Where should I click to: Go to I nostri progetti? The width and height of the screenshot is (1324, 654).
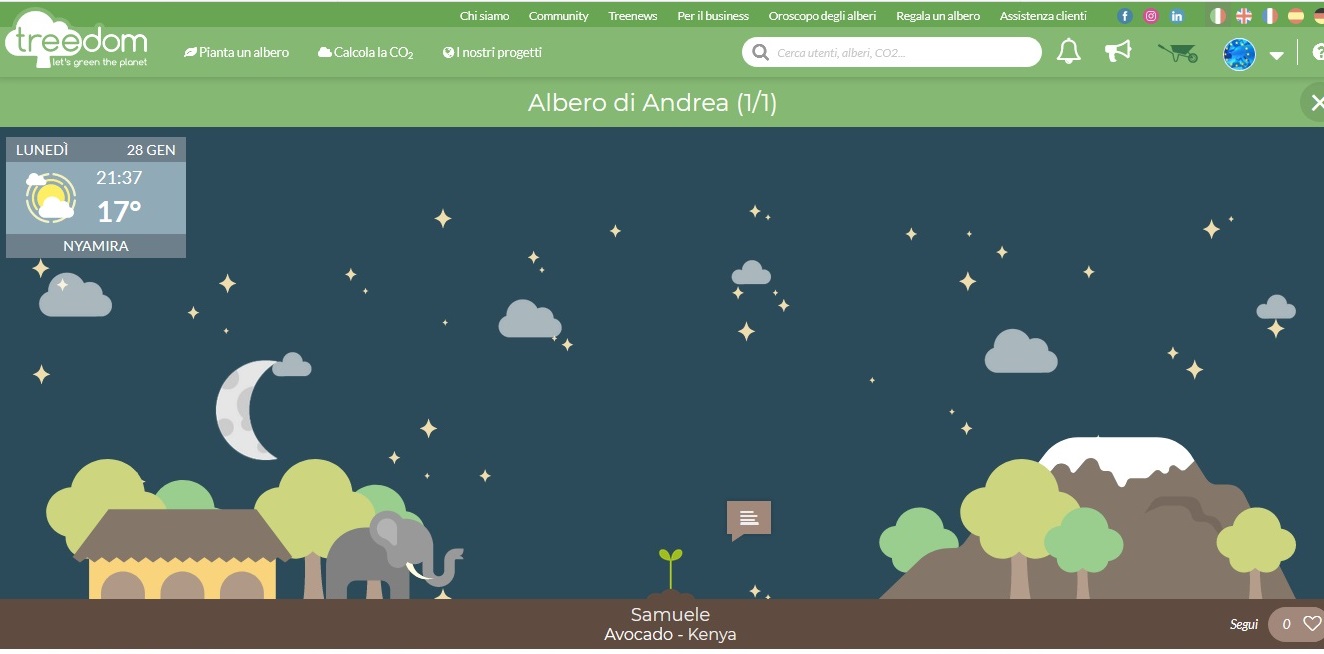(x=492, y=52)
